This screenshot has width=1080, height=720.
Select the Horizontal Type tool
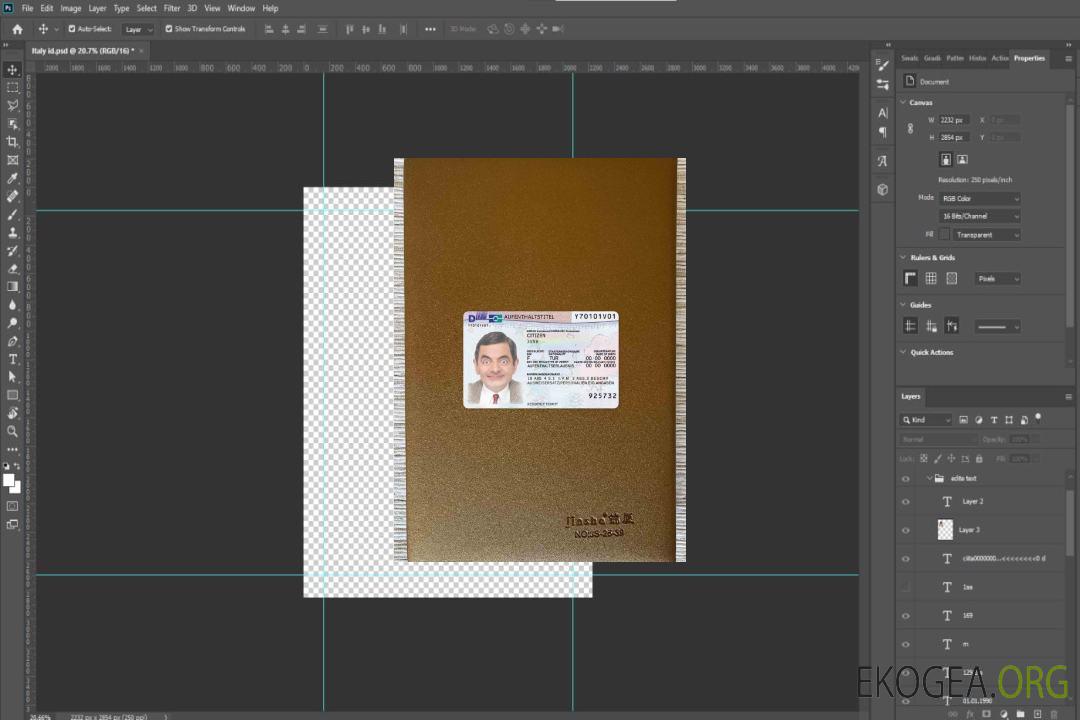(x=12, y=359)
